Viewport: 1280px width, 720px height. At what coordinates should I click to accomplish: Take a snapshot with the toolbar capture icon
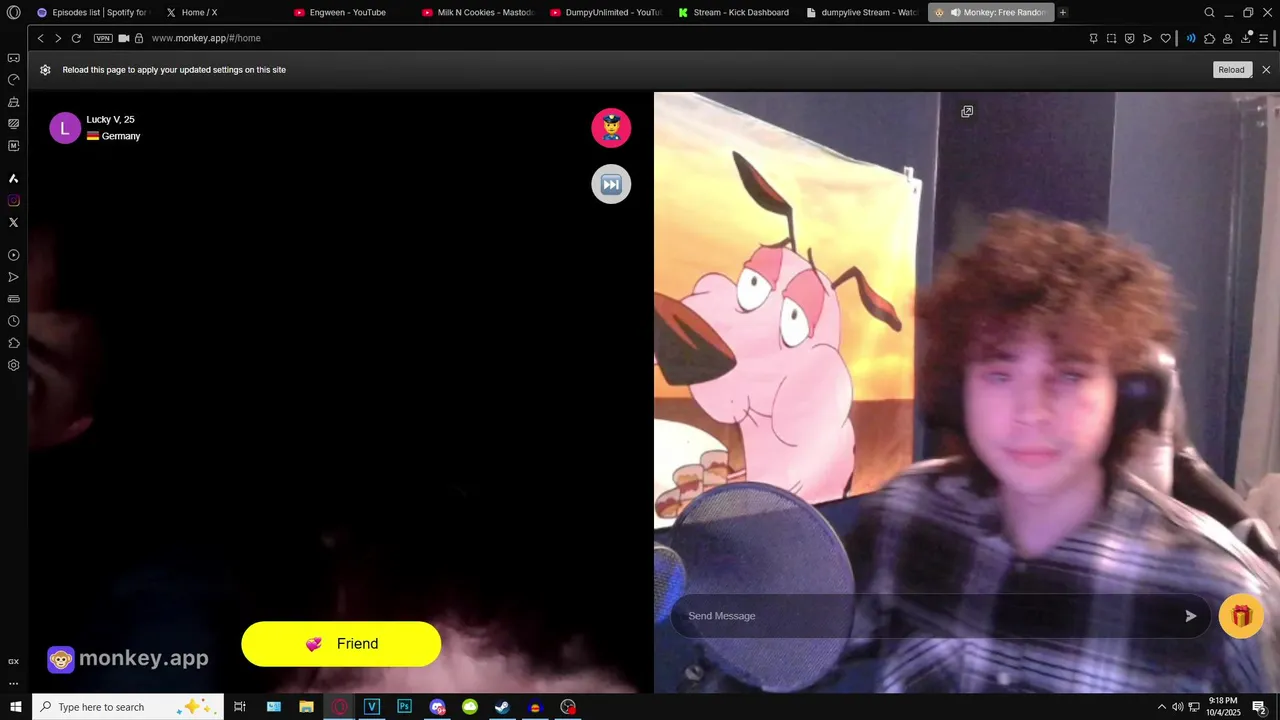tap(1111, 38)
